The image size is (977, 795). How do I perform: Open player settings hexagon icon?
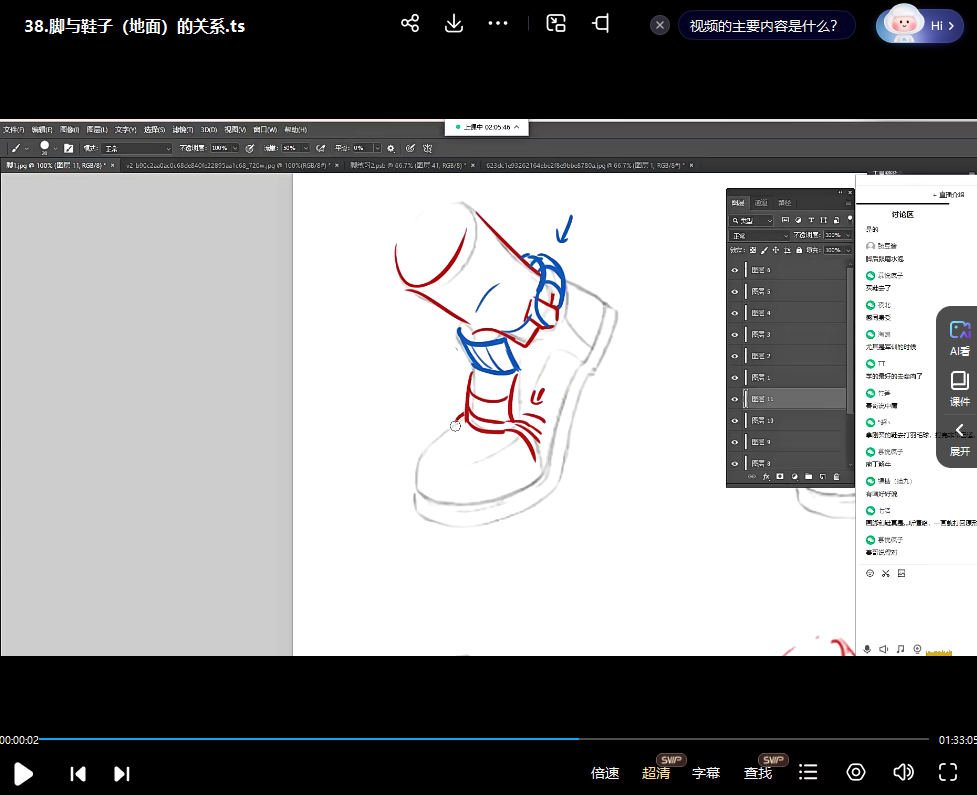click(856, 772)
